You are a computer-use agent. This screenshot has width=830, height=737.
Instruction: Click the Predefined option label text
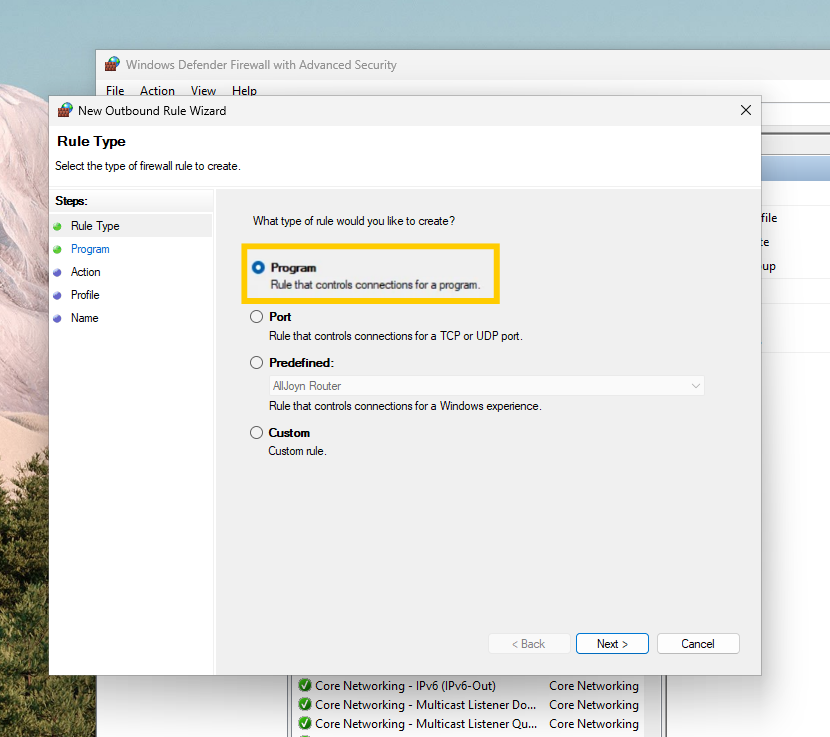[301, 363]
